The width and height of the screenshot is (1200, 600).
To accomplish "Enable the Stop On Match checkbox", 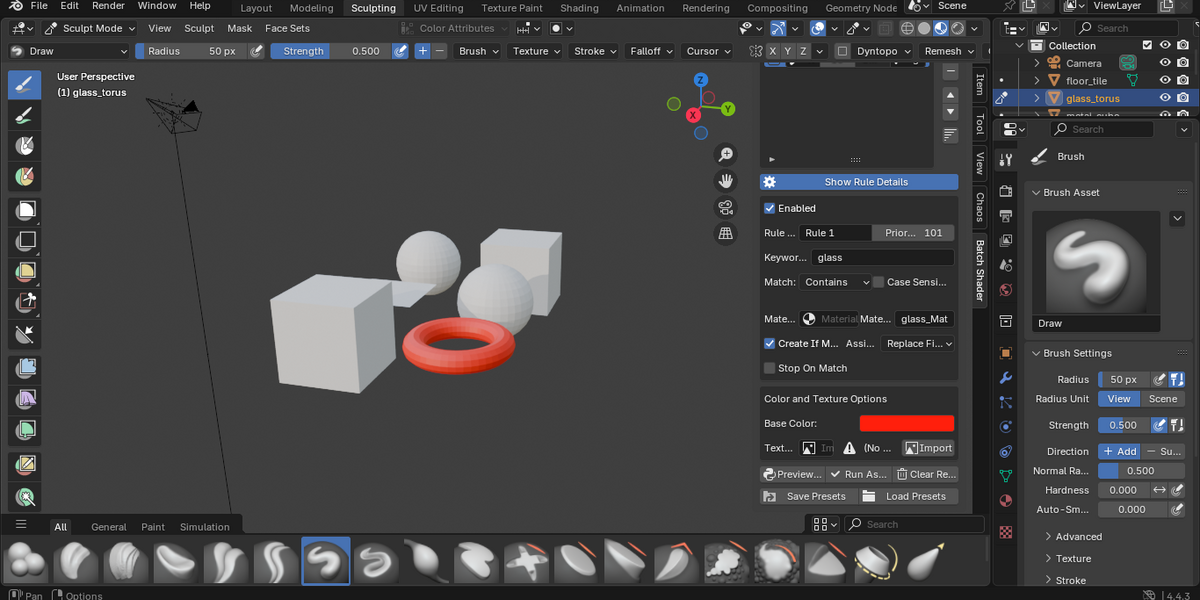I will tap(770, 368).
